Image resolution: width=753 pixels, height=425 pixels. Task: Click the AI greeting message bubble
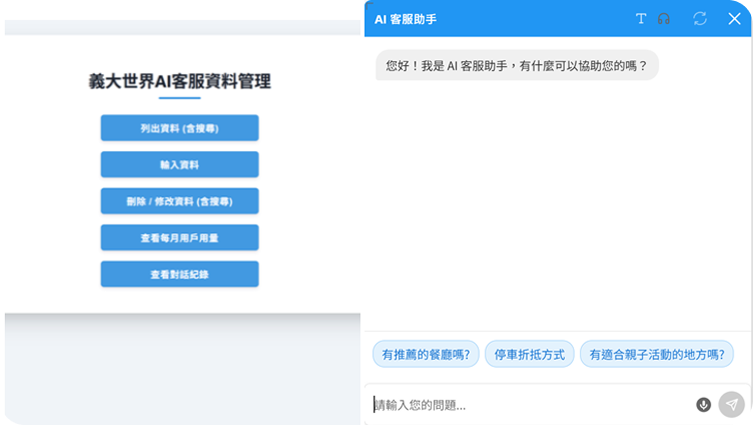point(516,66)
